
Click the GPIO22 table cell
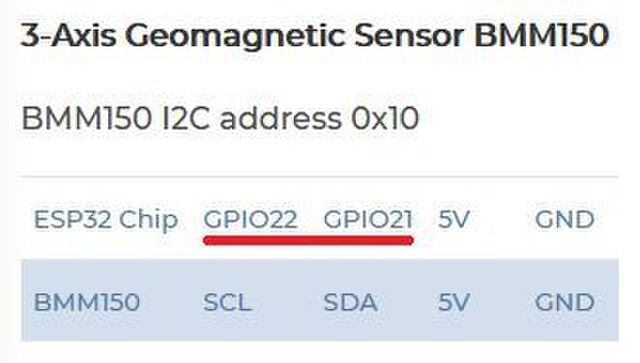tap(250, 219)
